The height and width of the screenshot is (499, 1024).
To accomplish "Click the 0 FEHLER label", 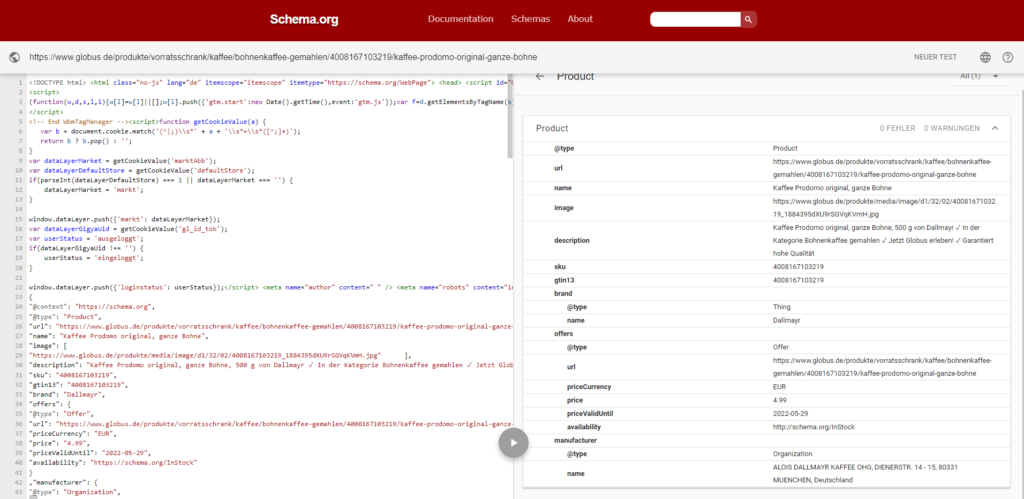I will point(897,128).
